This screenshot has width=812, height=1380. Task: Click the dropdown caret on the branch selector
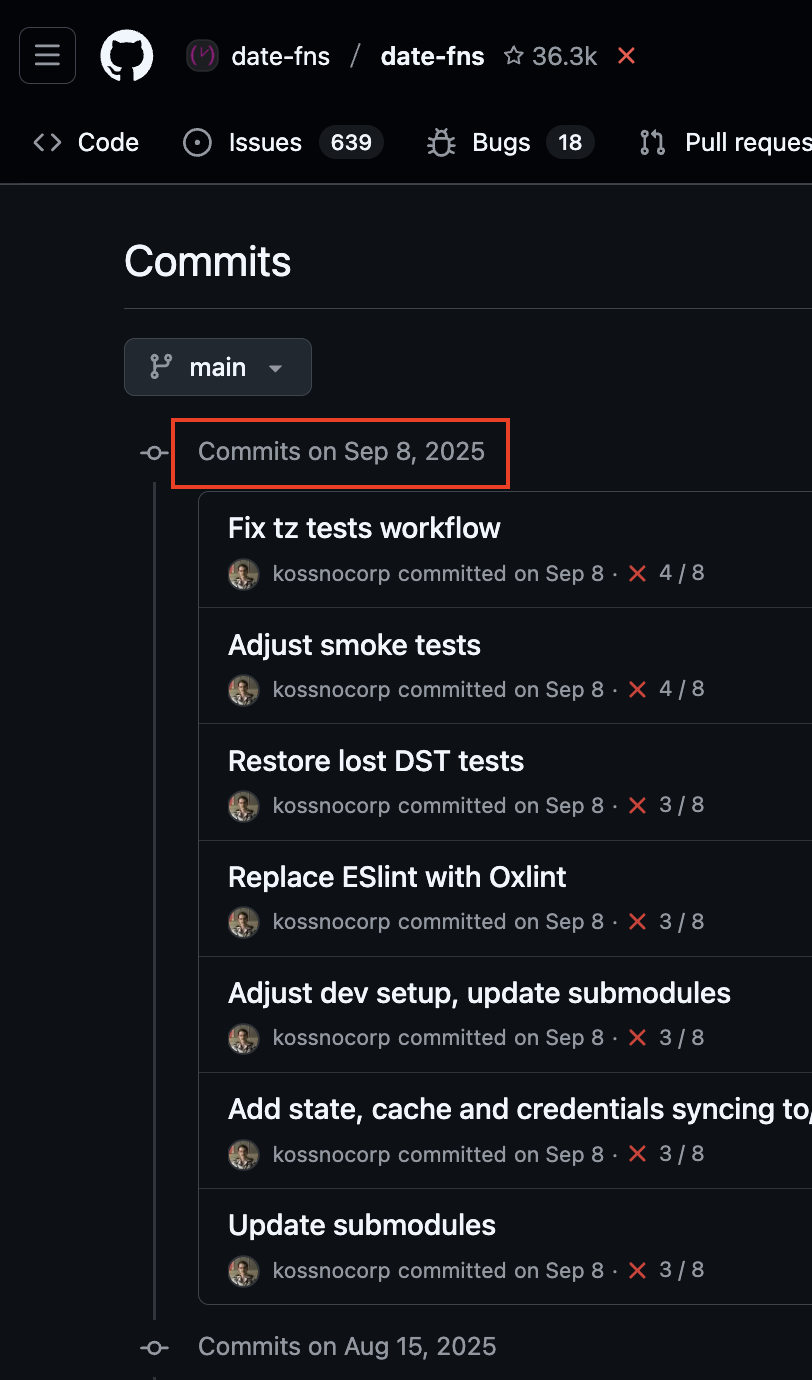click(276, 368)
